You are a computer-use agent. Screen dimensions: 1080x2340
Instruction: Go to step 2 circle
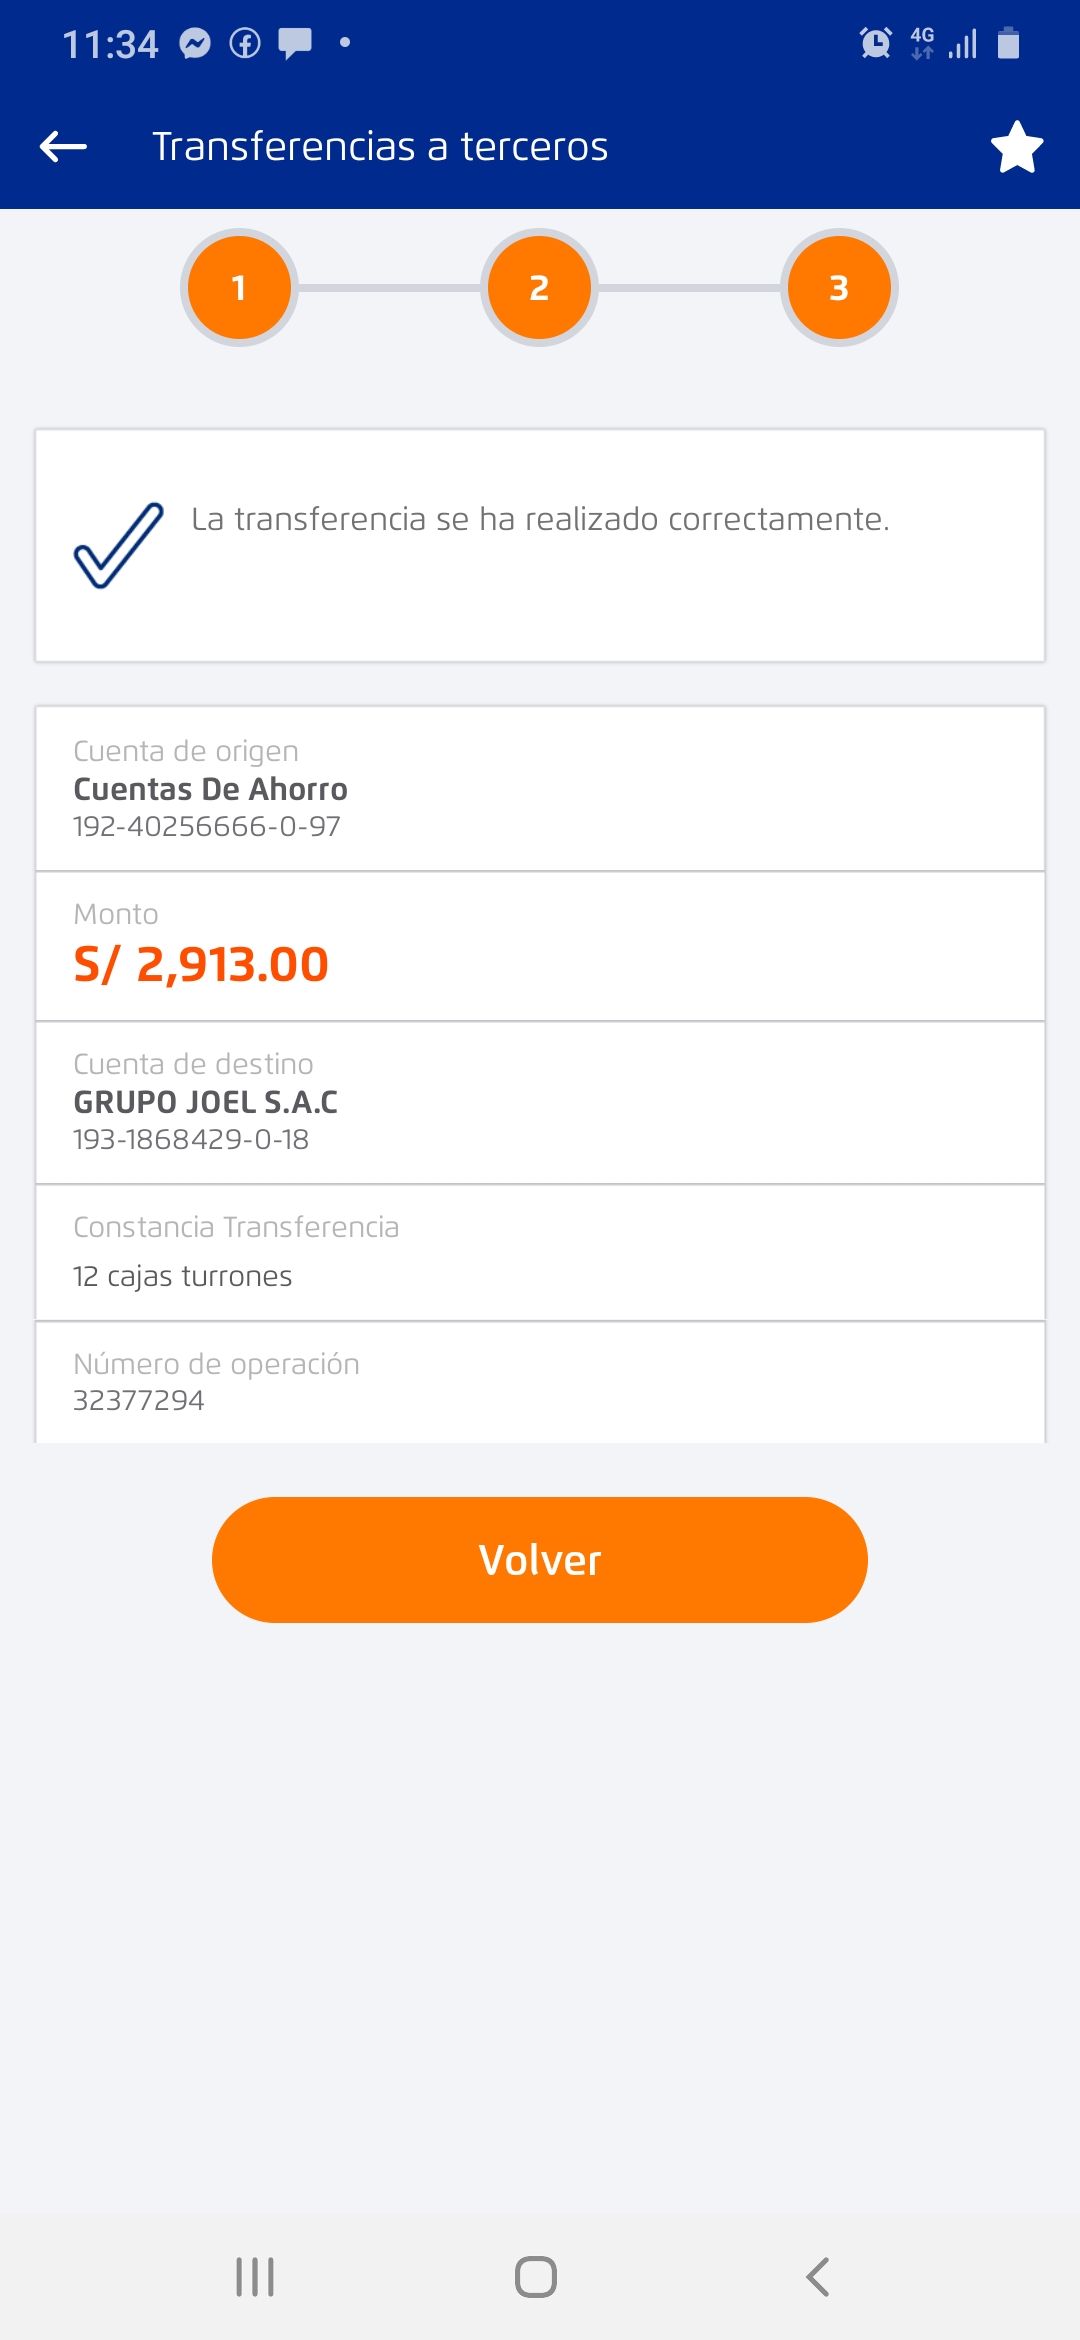pyautogui.click(x=539, y=288)
